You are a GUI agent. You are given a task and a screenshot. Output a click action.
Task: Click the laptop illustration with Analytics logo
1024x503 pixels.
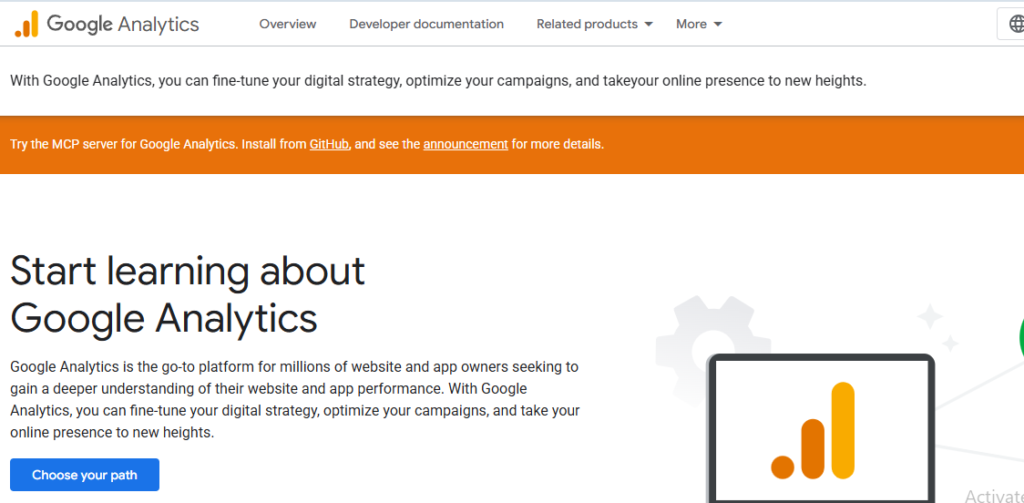coord(821,429)
